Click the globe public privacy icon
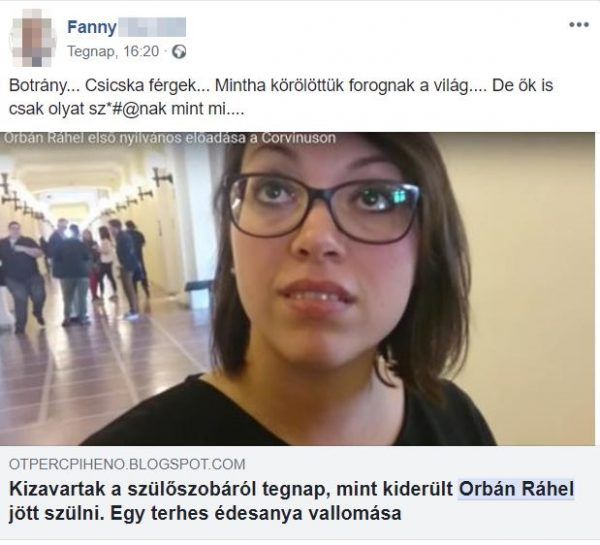The width and height of the screenshot is (600, 545). point(179,51)
